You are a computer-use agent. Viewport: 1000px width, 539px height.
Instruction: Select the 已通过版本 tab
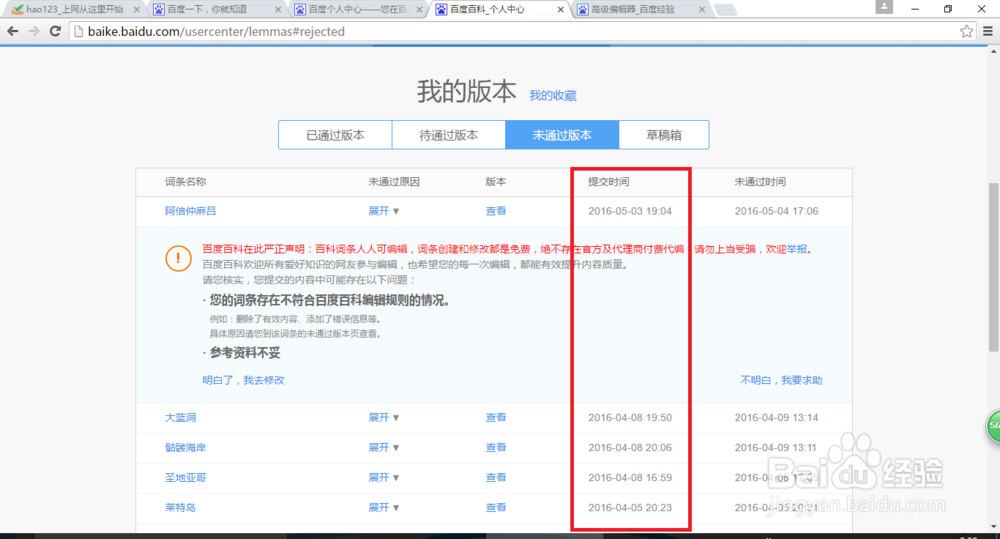(x=335, y=135)
